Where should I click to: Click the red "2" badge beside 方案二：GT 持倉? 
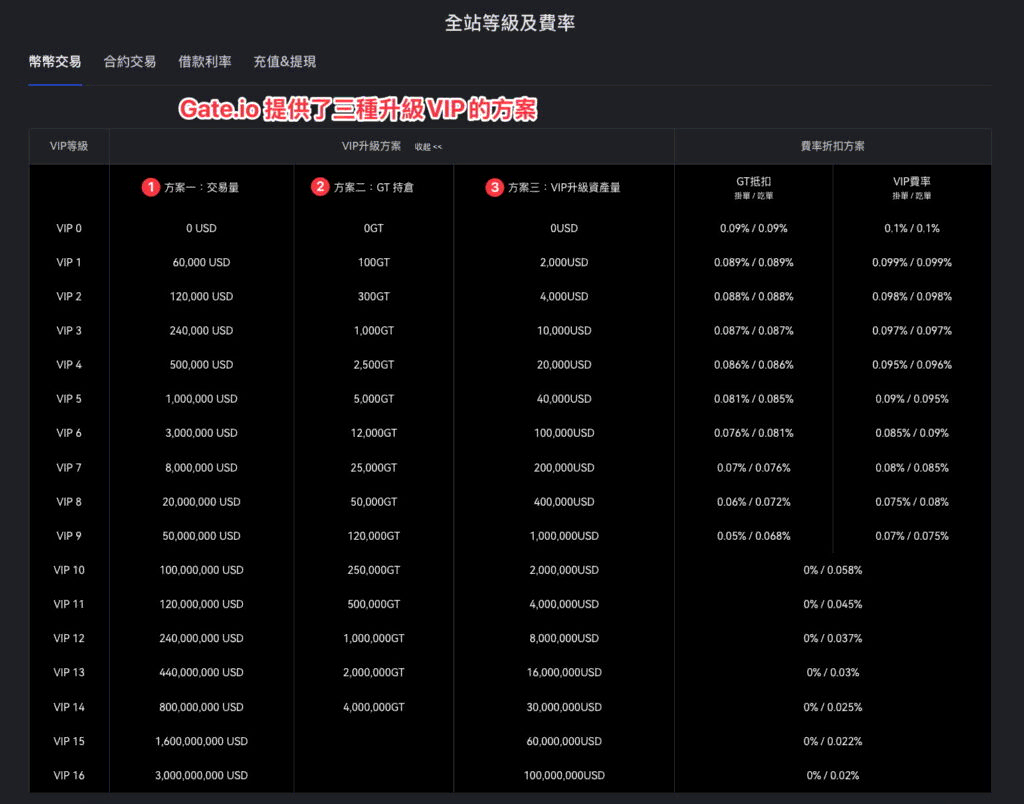click(x=320, y=187)
